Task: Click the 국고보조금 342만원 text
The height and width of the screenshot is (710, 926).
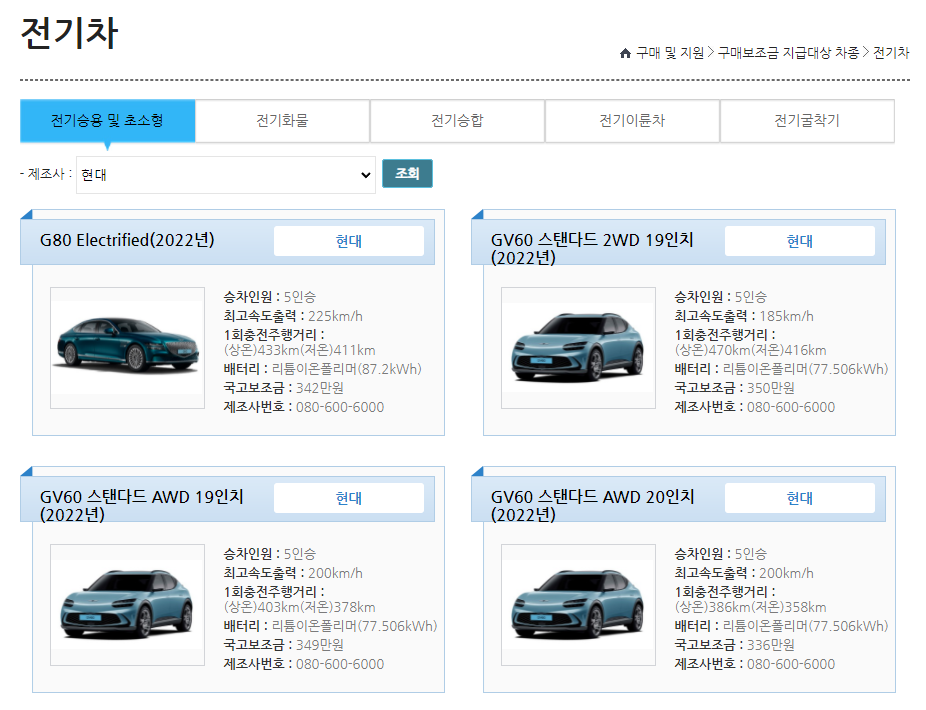Action: [283, 388]
